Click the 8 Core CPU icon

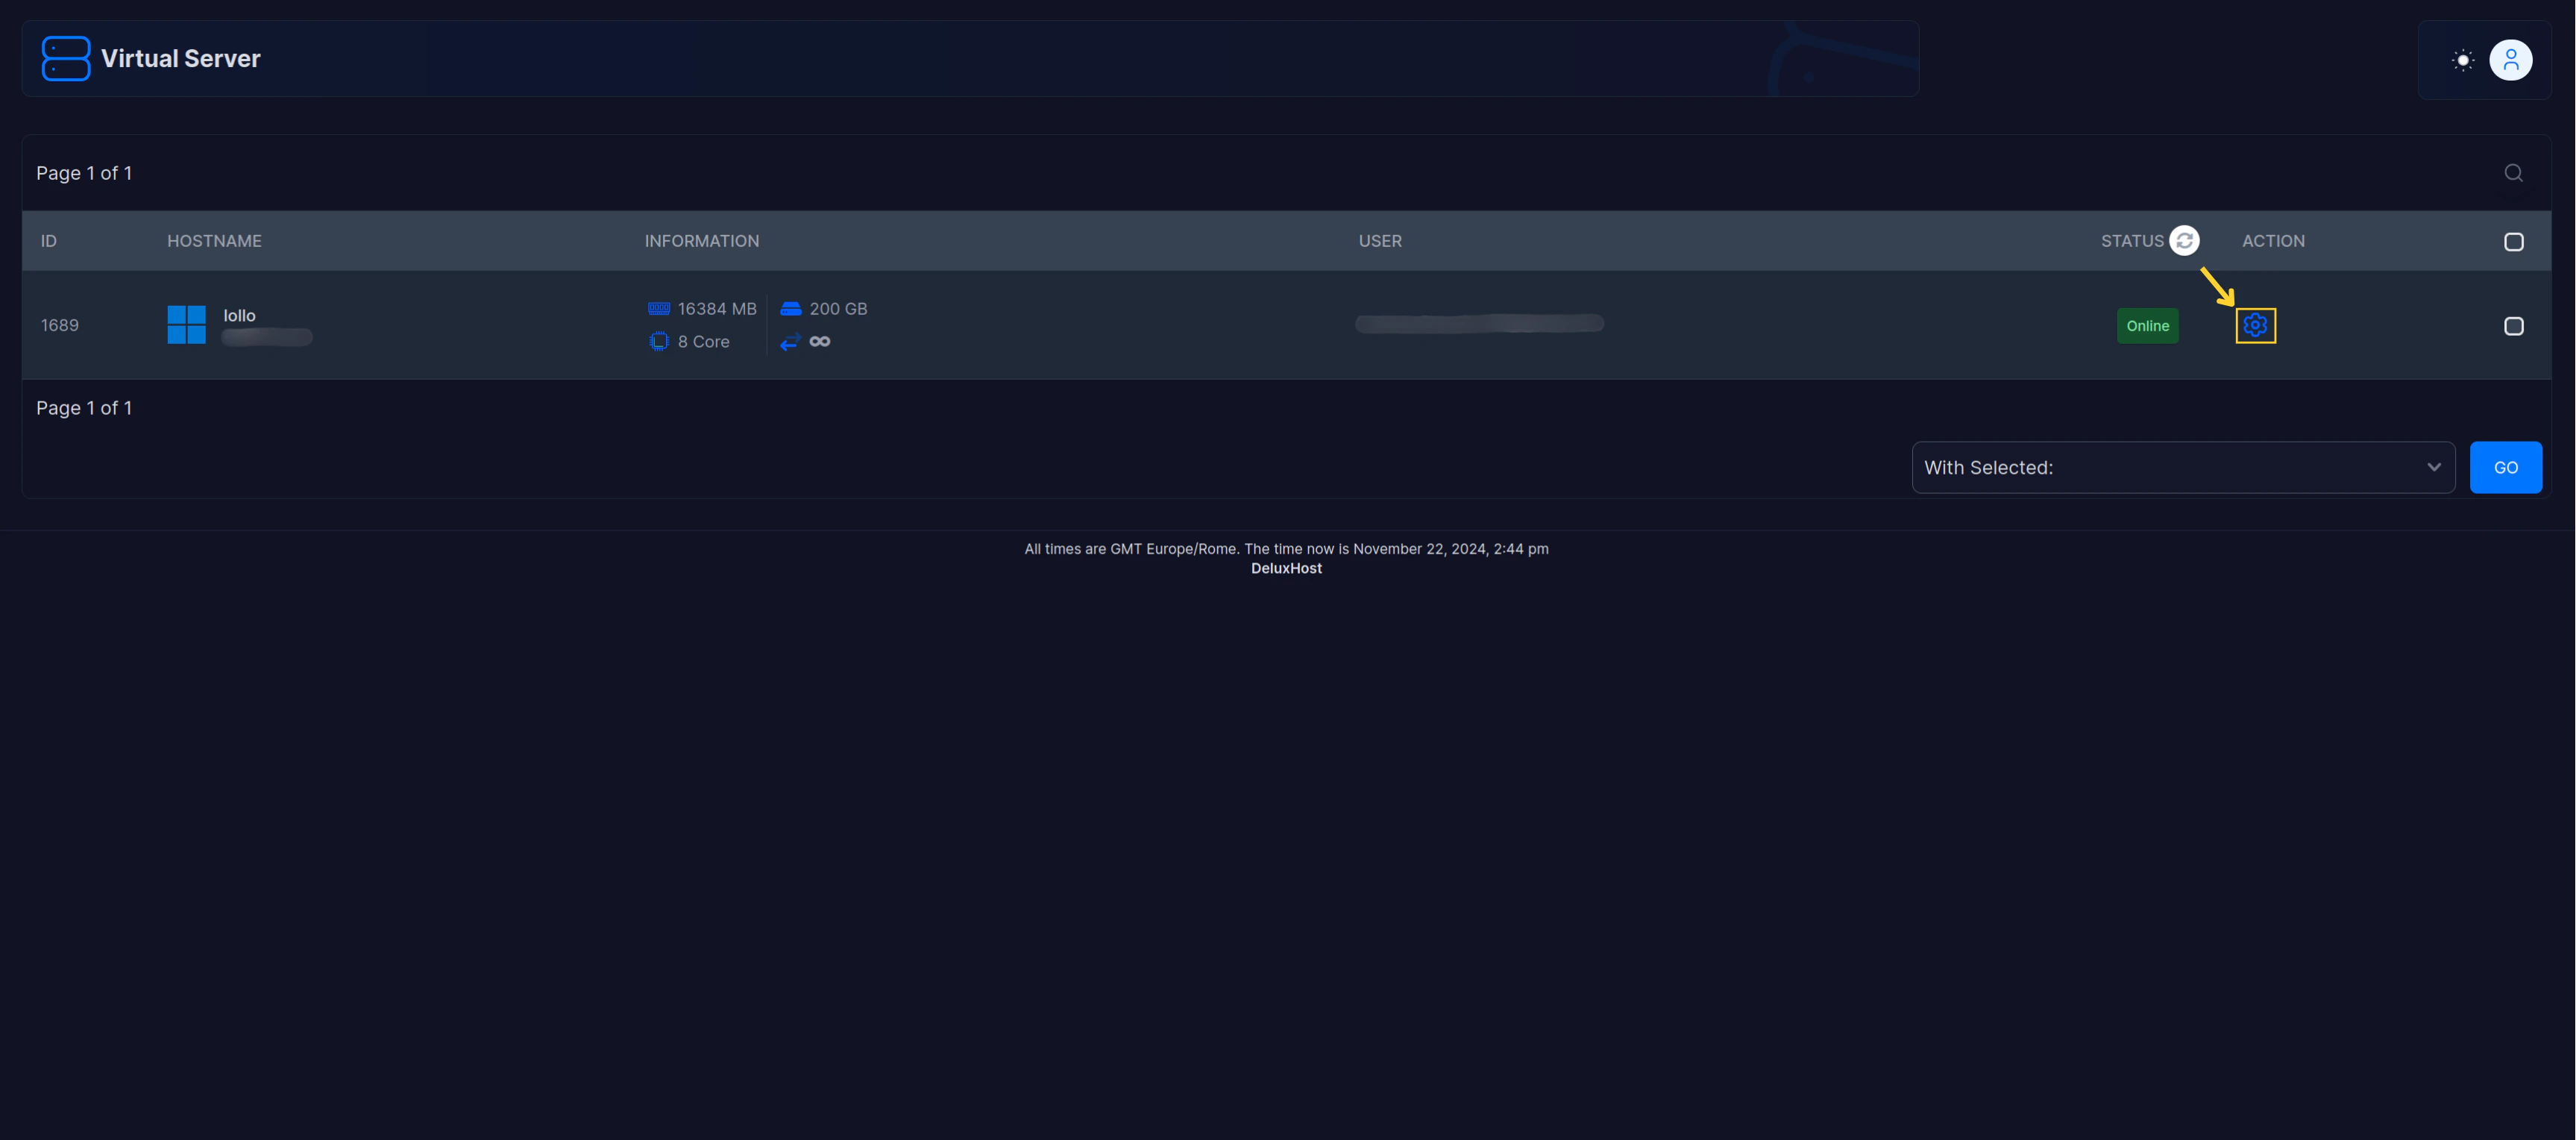pos(659,342)
